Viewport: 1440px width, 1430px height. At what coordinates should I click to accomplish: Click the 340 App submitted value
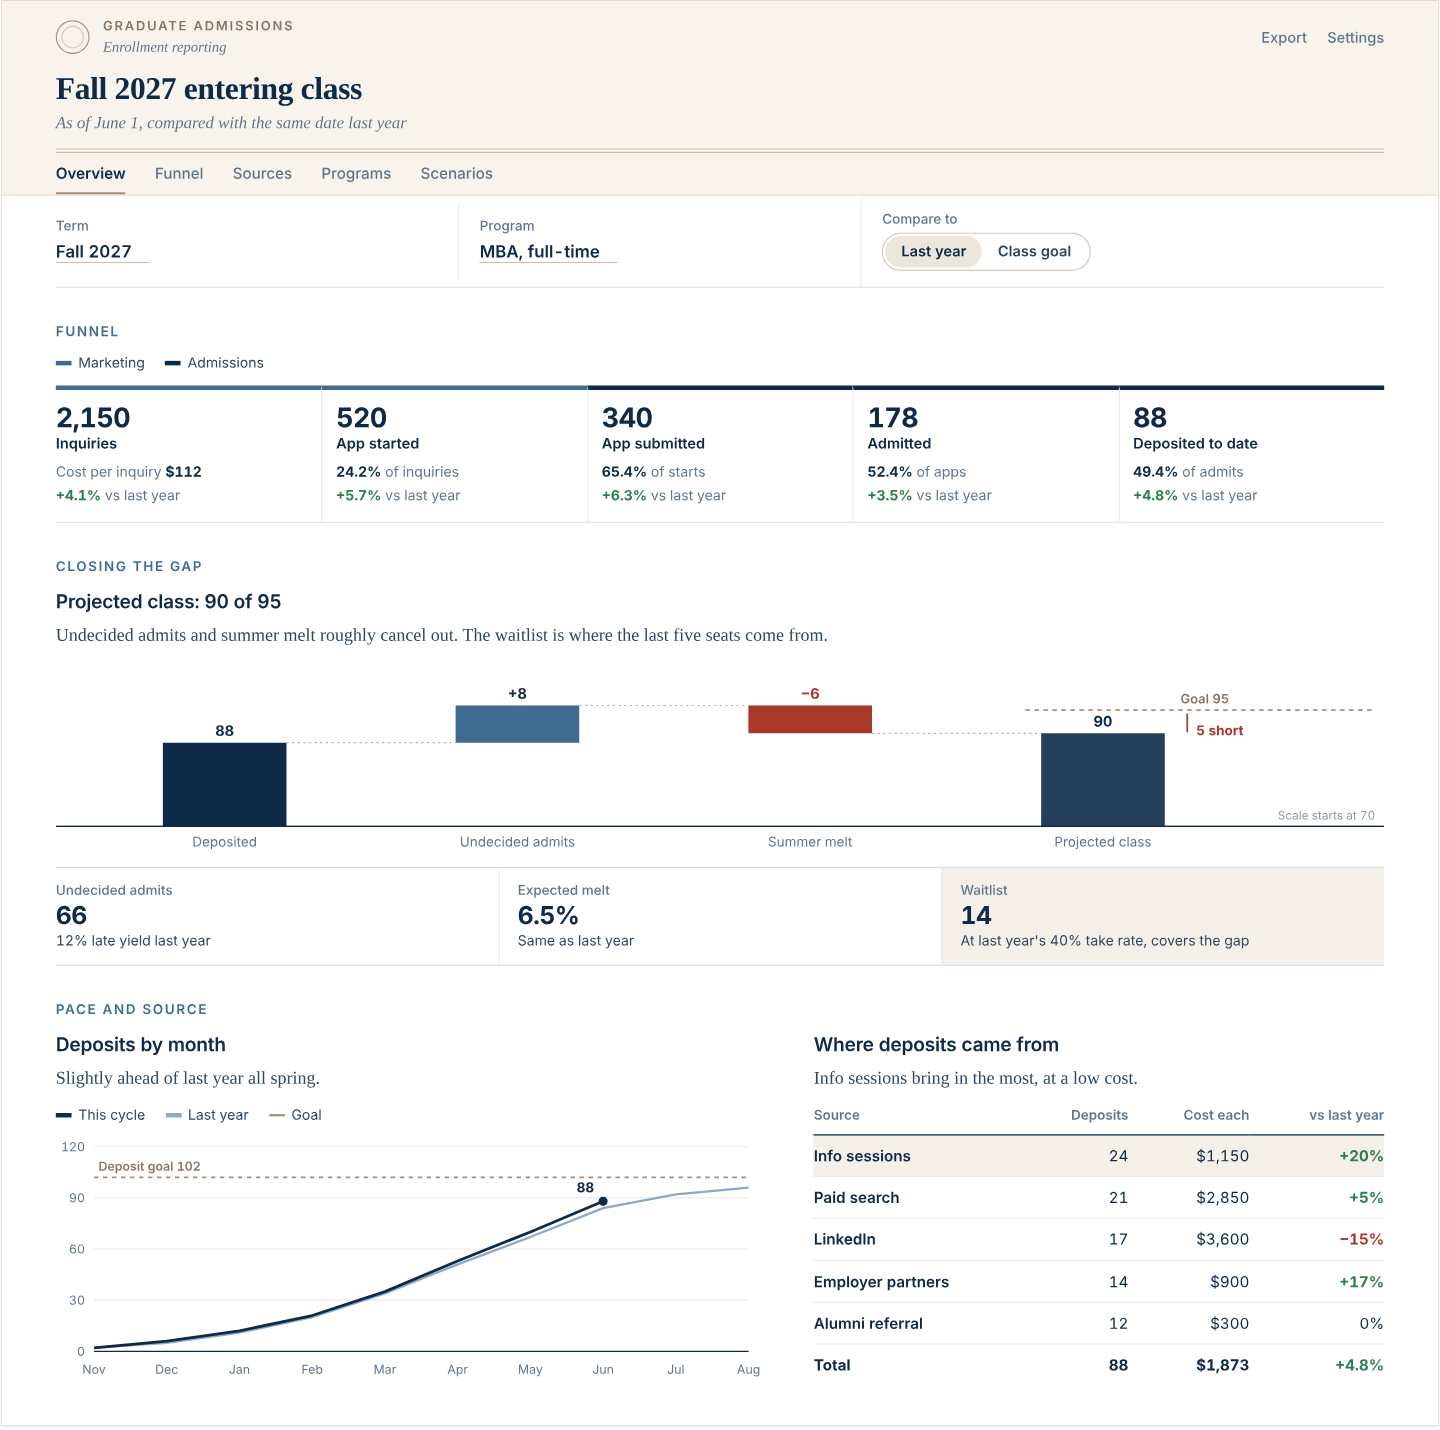pos(627,417)
